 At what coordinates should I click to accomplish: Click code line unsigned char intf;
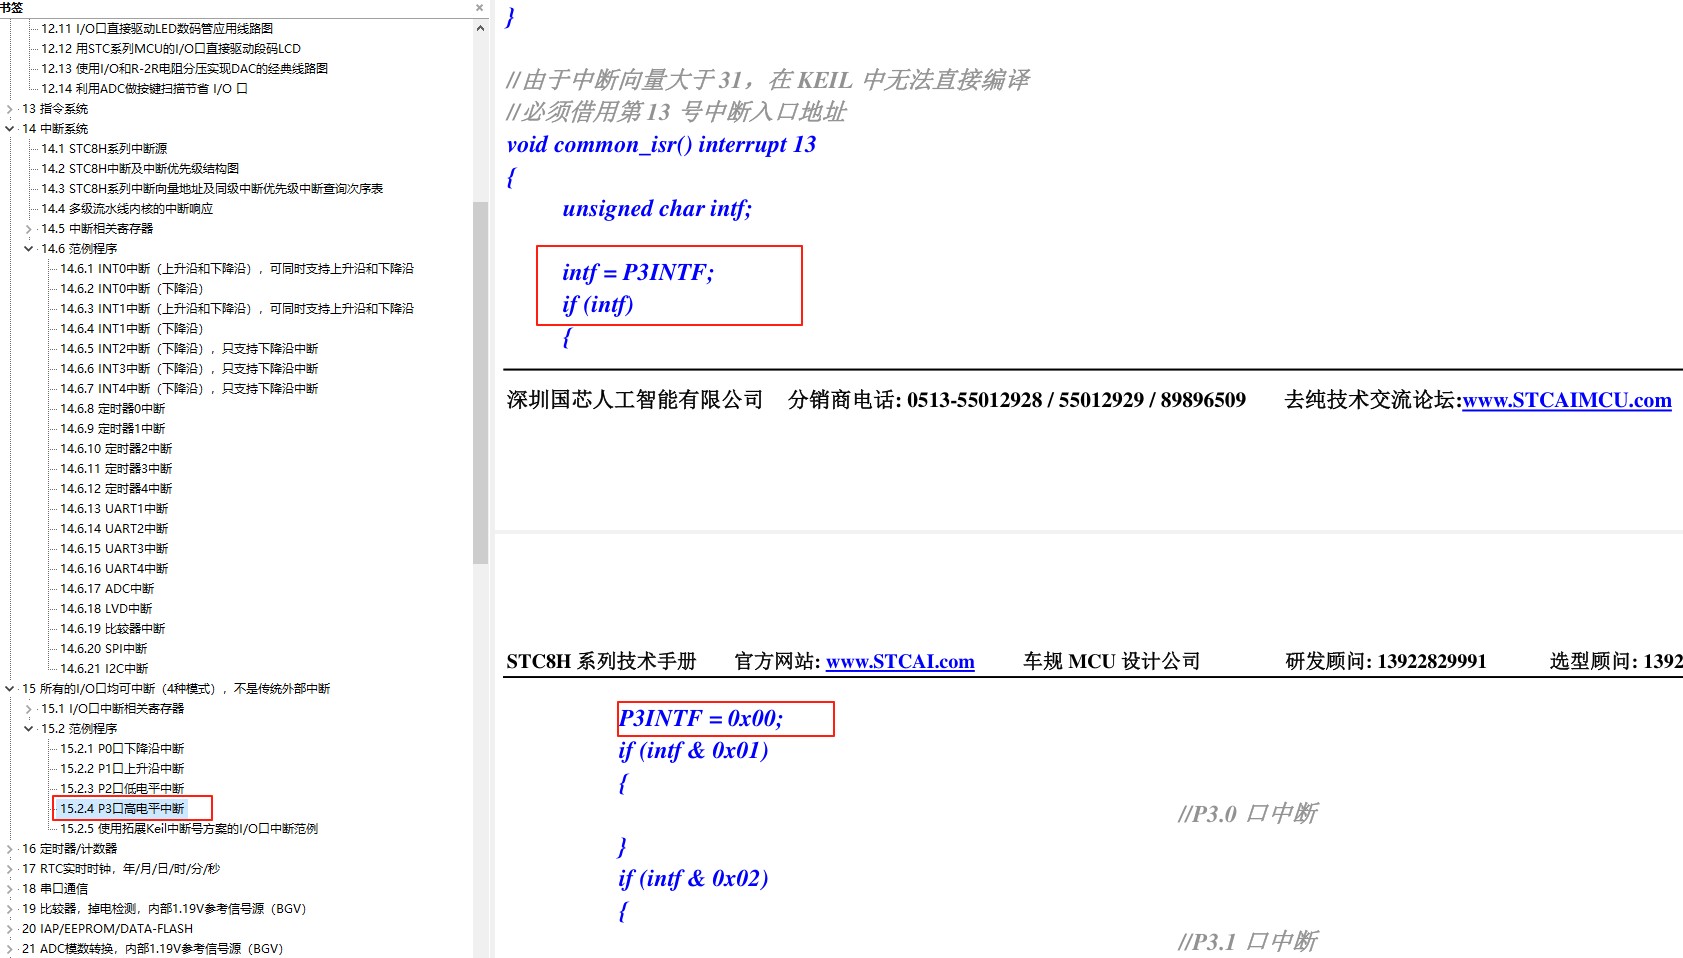click(657, 209)
